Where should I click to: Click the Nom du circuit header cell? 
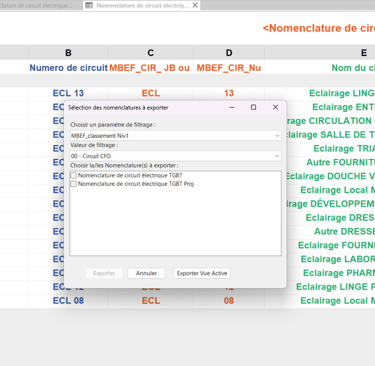point(320,68)
